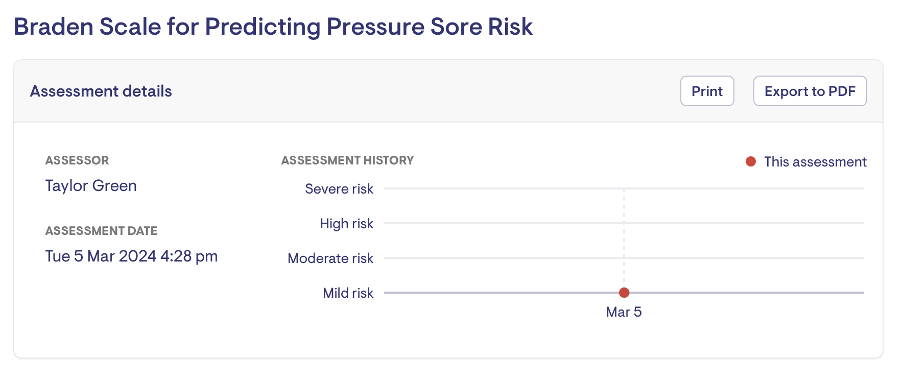Screen dimensions: 904x380
Task: Click the Braden Scale page title
Action: click(273, 27)
